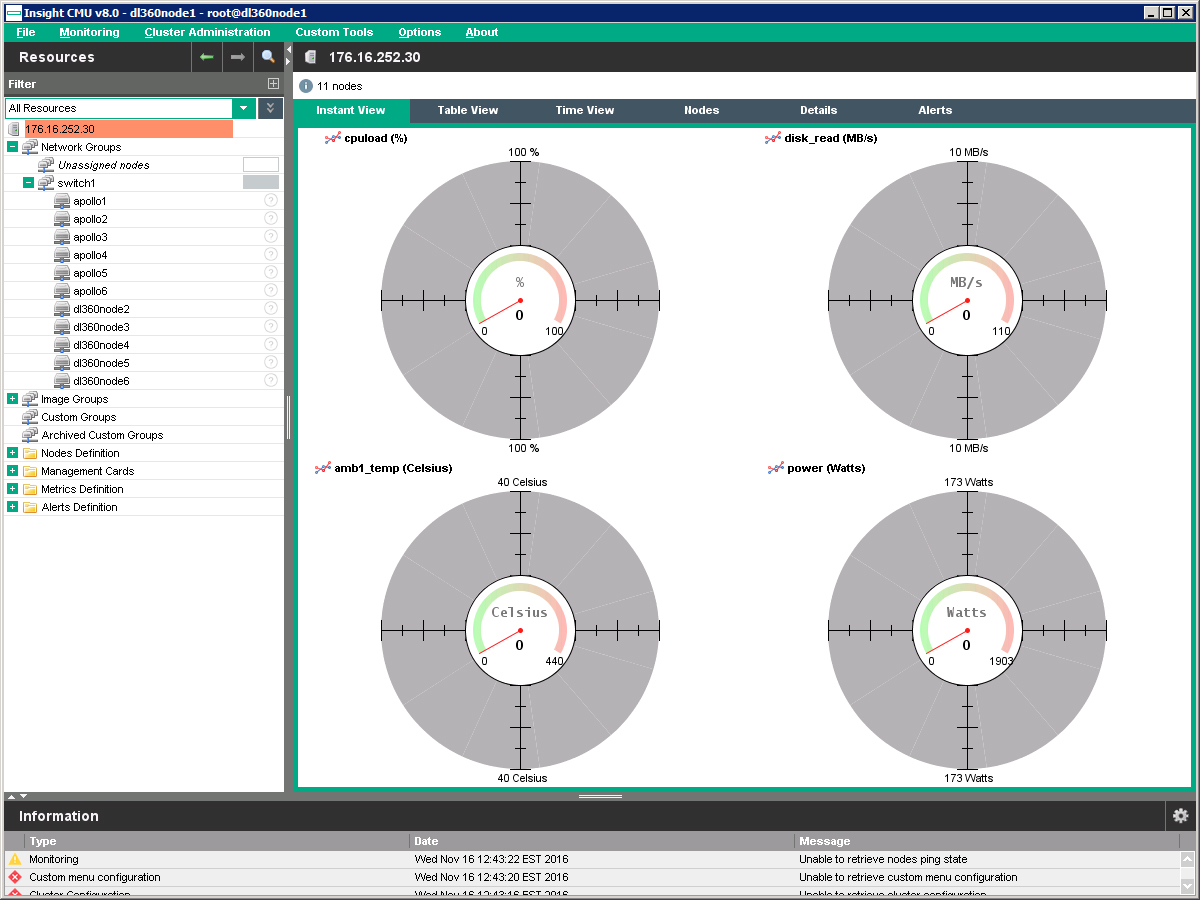
Task: Switch to the Alerts tab
Action: pyautogui.click(x=935, y=110)
